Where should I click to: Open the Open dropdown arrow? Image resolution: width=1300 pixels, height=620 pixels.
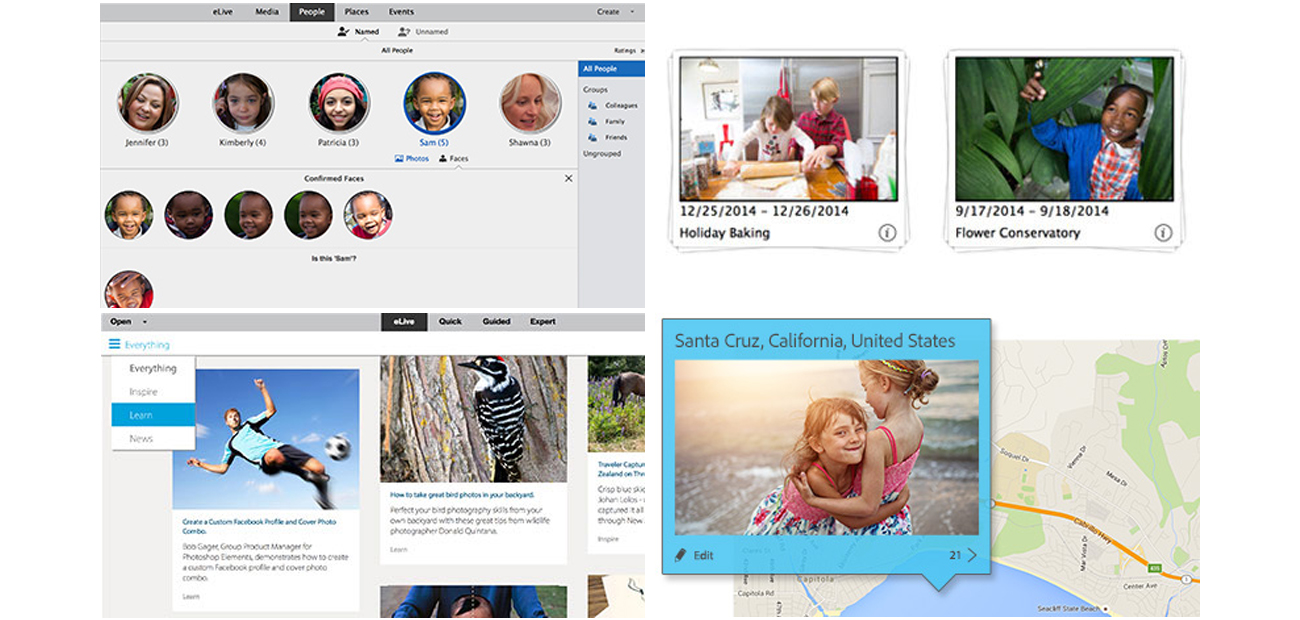point(145,322)
